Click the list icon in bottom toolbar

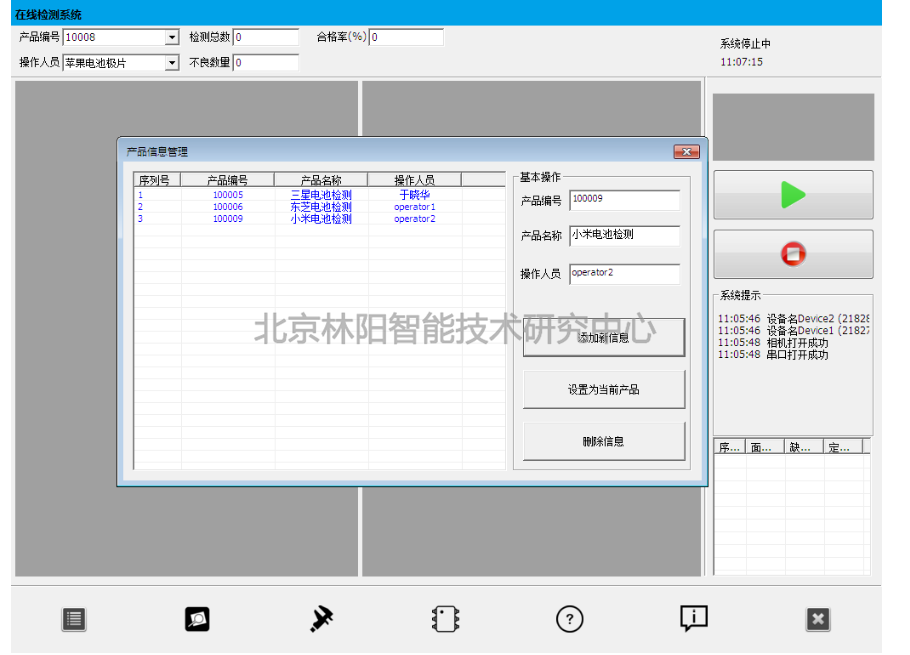[74, 619]
